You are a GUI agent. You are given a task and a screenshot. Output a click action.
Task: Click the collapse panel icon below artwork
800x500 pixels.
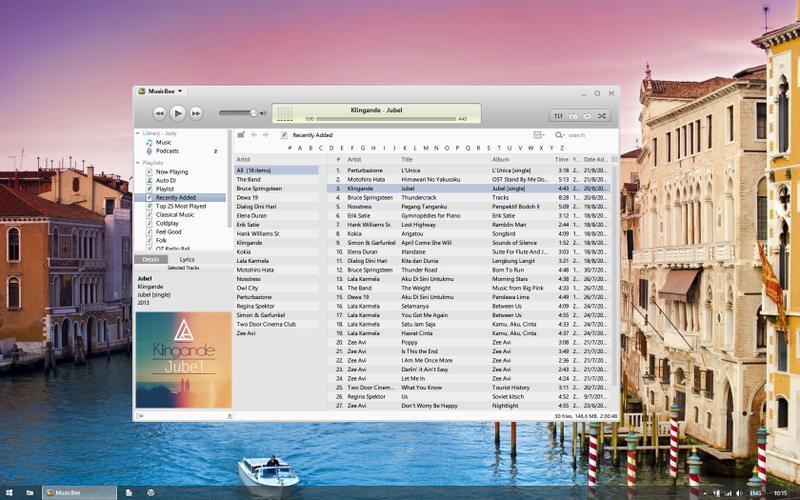tap(139, 416)
